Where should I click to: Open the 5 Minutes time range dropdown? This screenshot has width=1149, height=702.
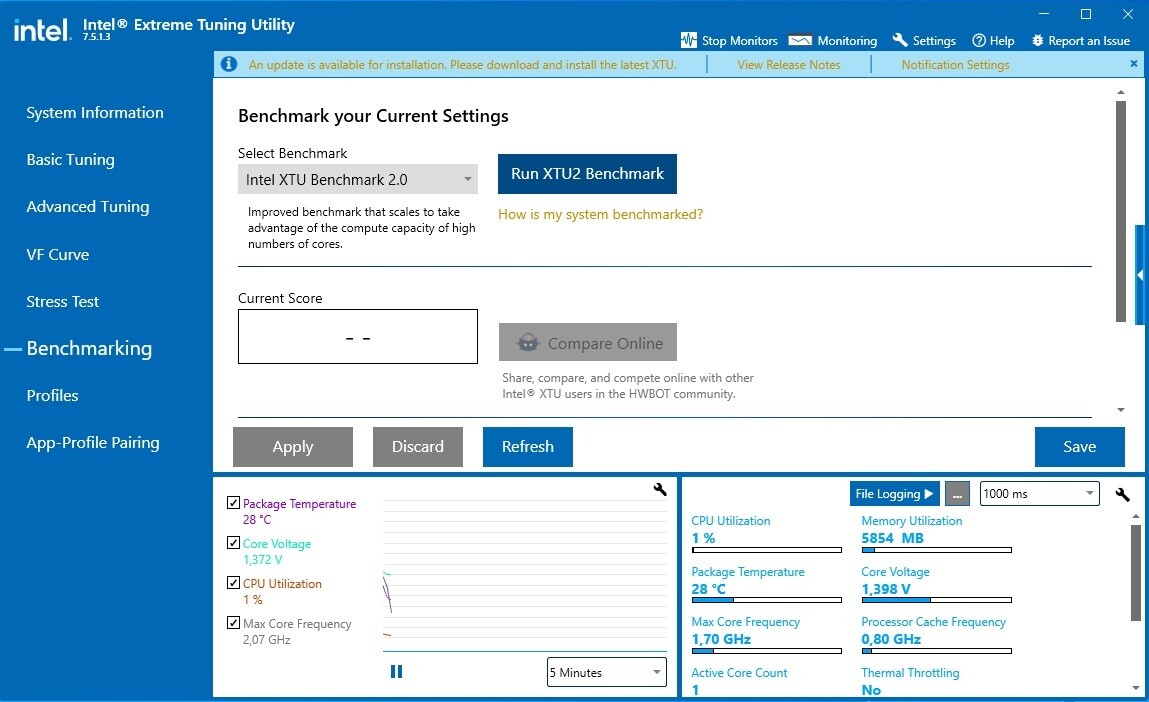(606, 673)
